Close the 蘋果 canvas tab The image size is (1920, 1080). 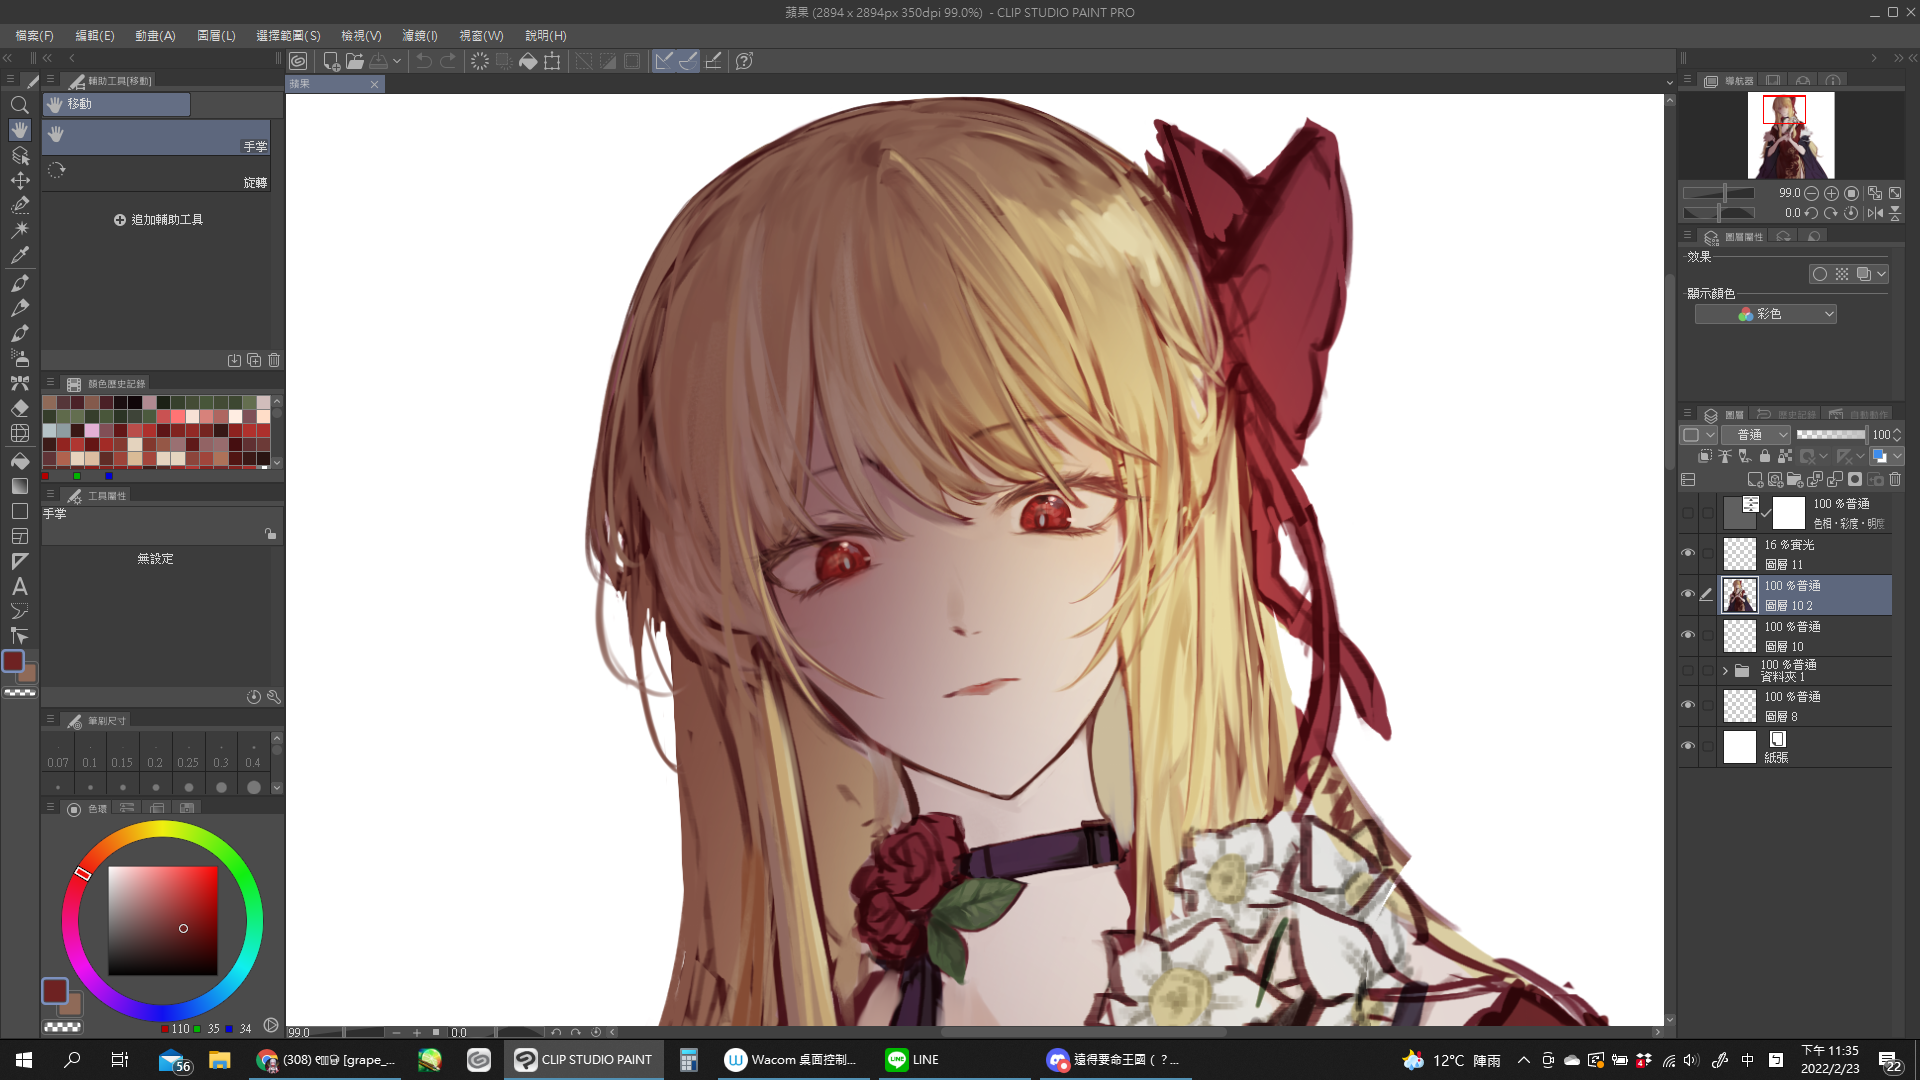(375, 84)
